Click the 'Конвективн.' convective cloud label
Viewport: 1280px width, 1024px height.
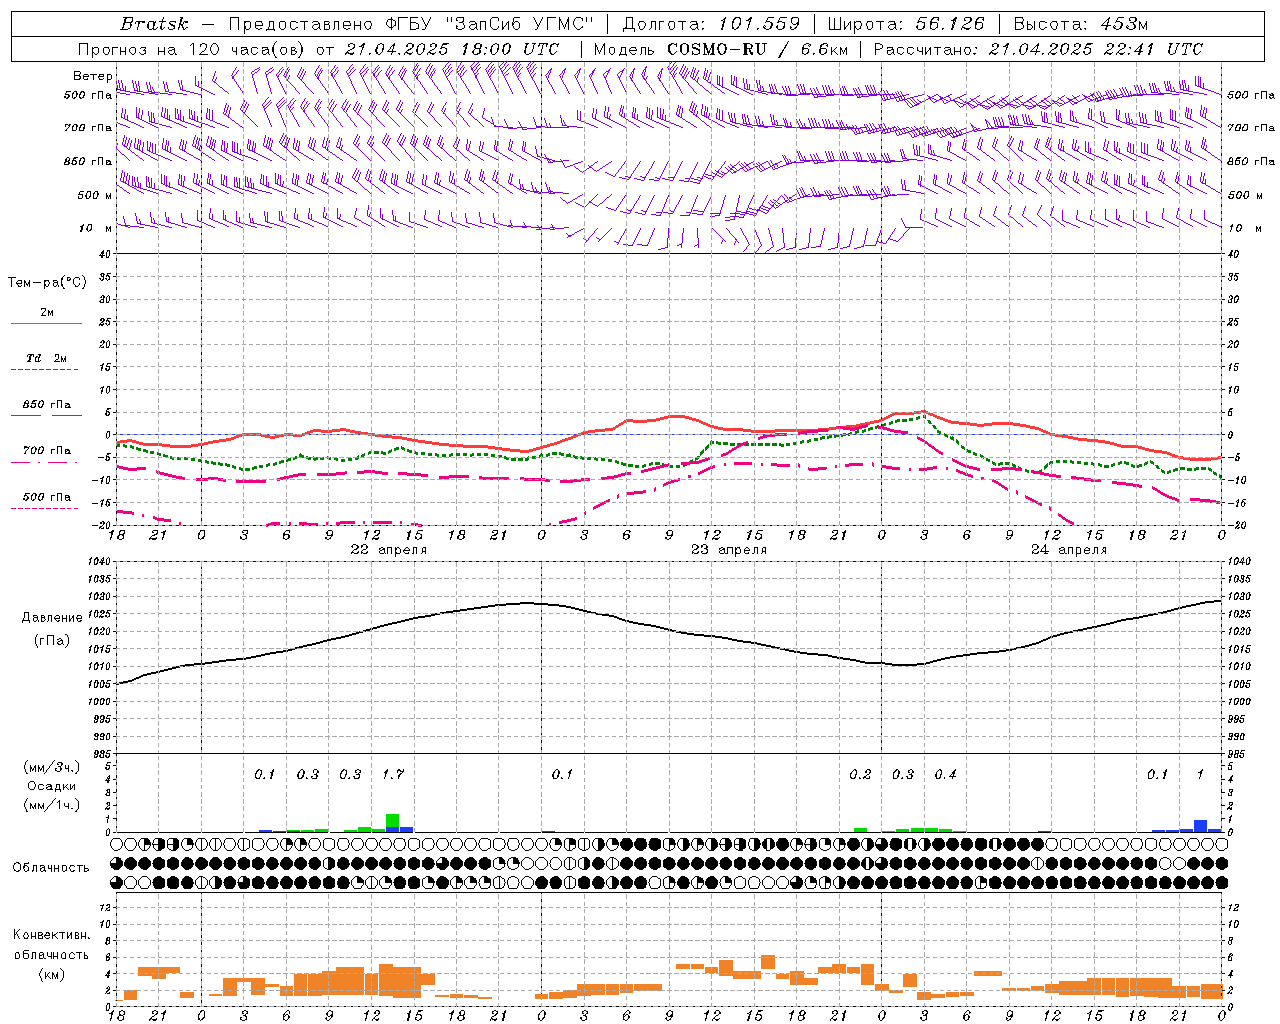tap(51, 935)
